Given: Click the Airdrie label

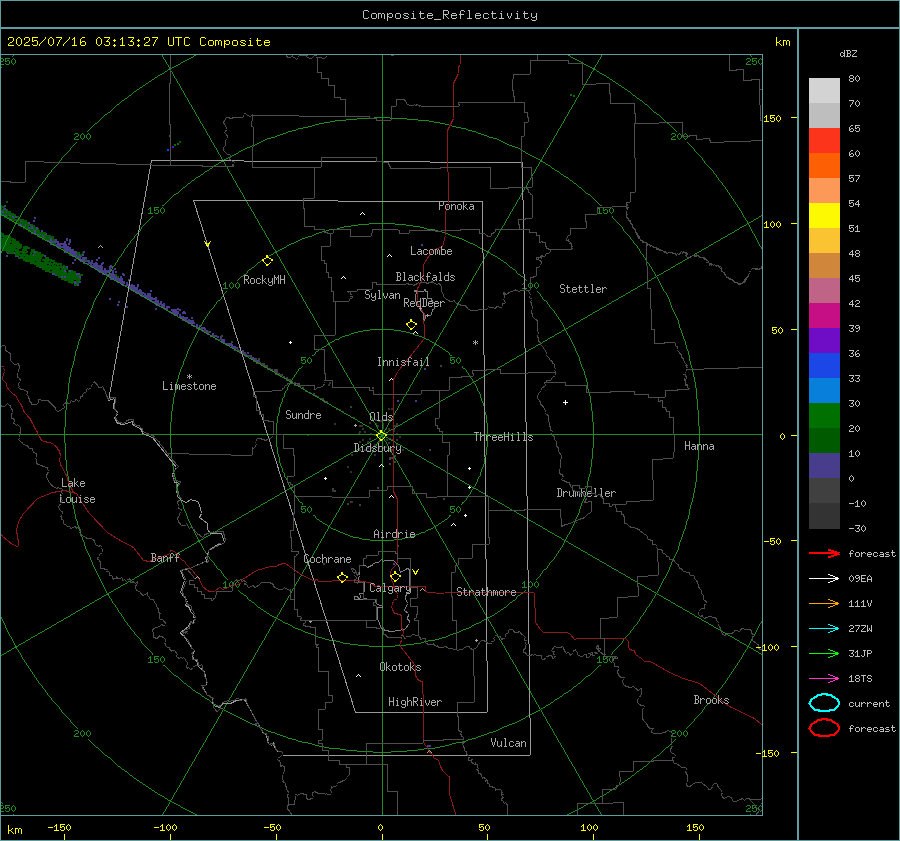Looking at the screenshot, I should tap(394, 534).
